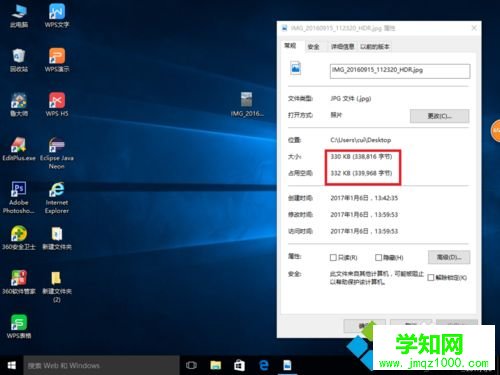This screenshot has width=500, height=375.
Task: Switch to the 详细信息 tab
Action: click(342, 47)
